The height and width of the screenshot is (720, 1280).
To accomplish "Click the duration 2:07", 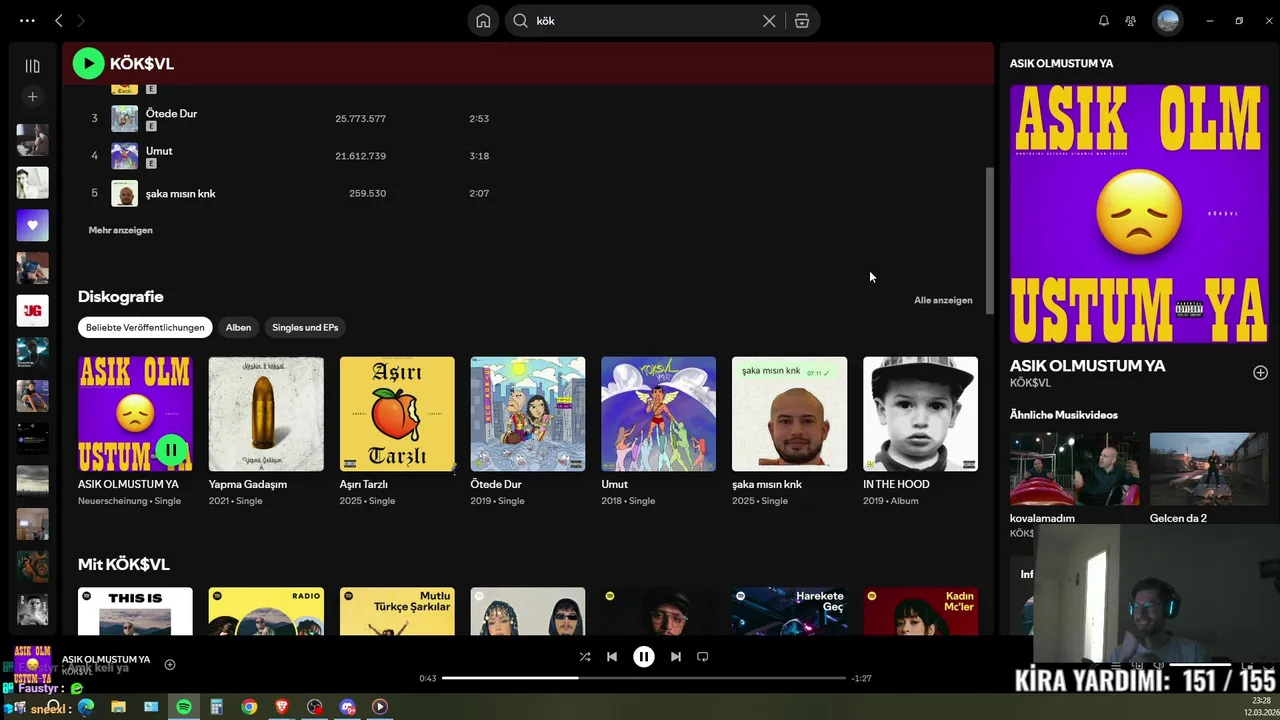I will click(x=479, y=193).
